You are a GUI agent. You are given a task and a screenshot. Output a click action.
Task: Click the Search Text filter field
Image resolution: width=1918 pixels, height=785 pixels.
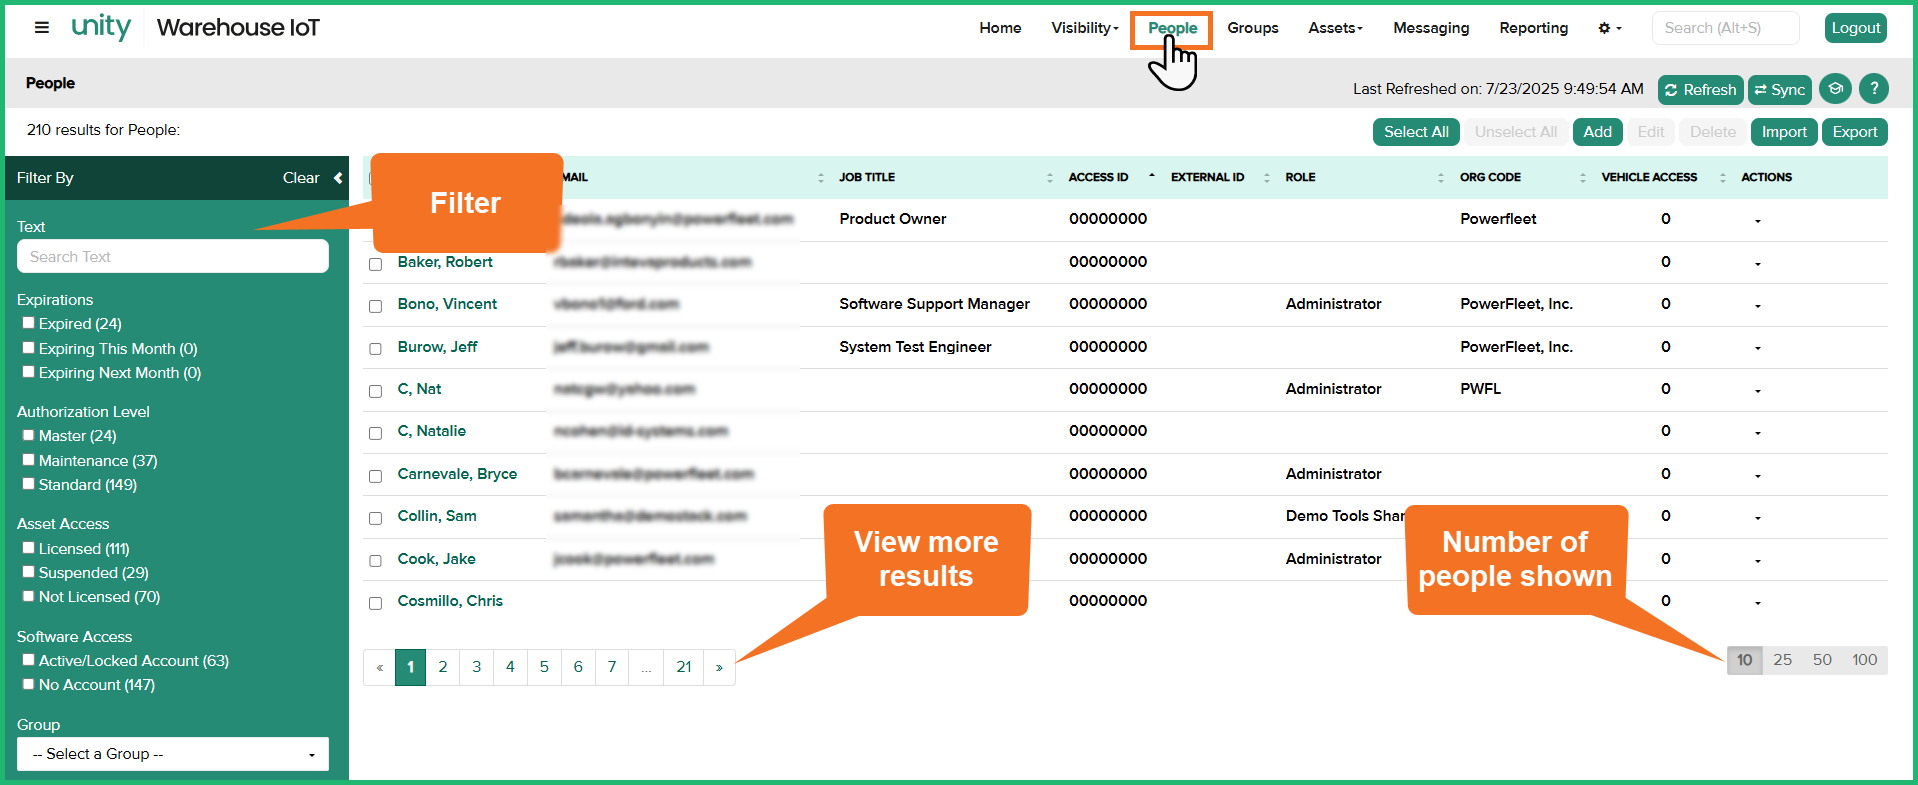[173, 257]
